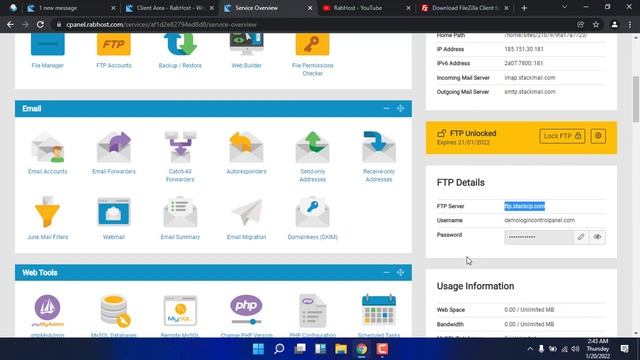The height and width of the screenshot is (360, 640).
Task: Open Windows Start menu
Action: coord(258,349)
